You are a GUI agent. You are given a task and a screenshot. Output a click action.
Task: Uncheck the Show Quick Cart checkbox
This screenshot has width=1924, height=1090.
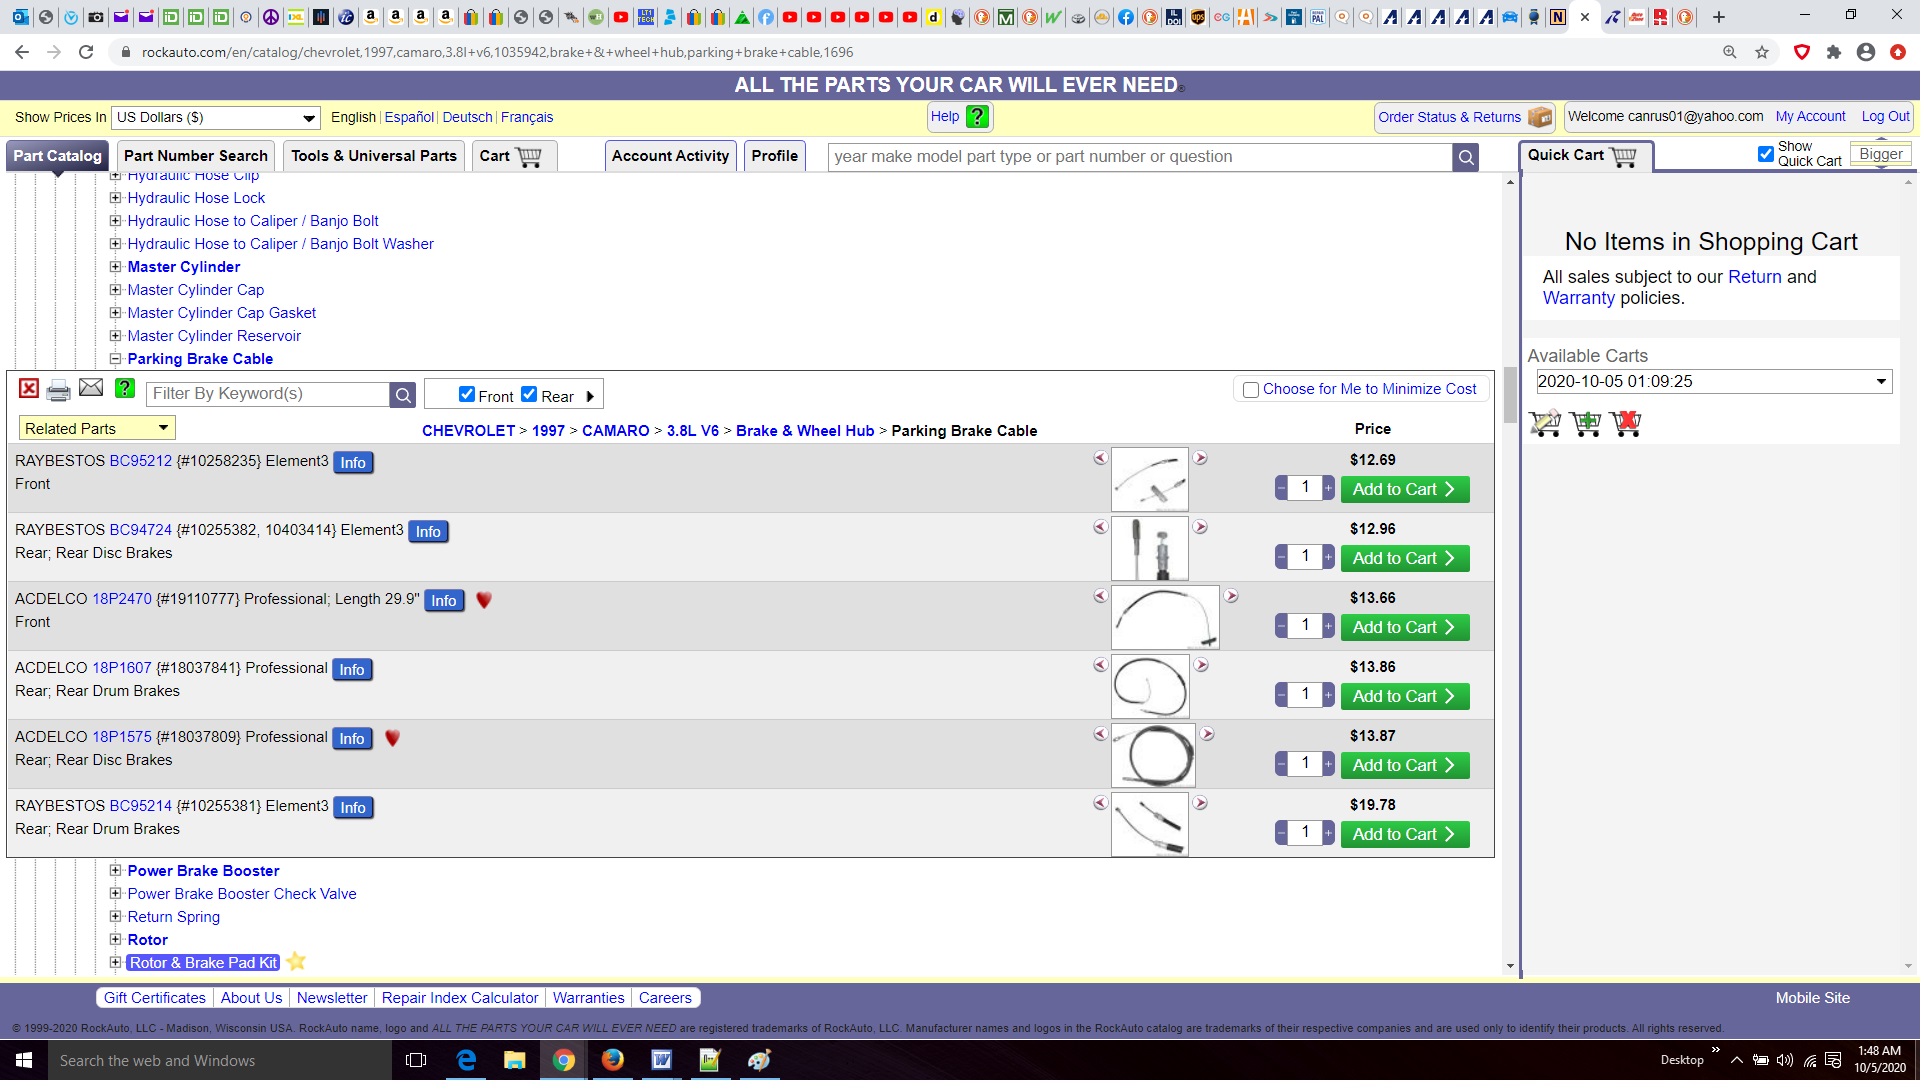pos(1768,154)
